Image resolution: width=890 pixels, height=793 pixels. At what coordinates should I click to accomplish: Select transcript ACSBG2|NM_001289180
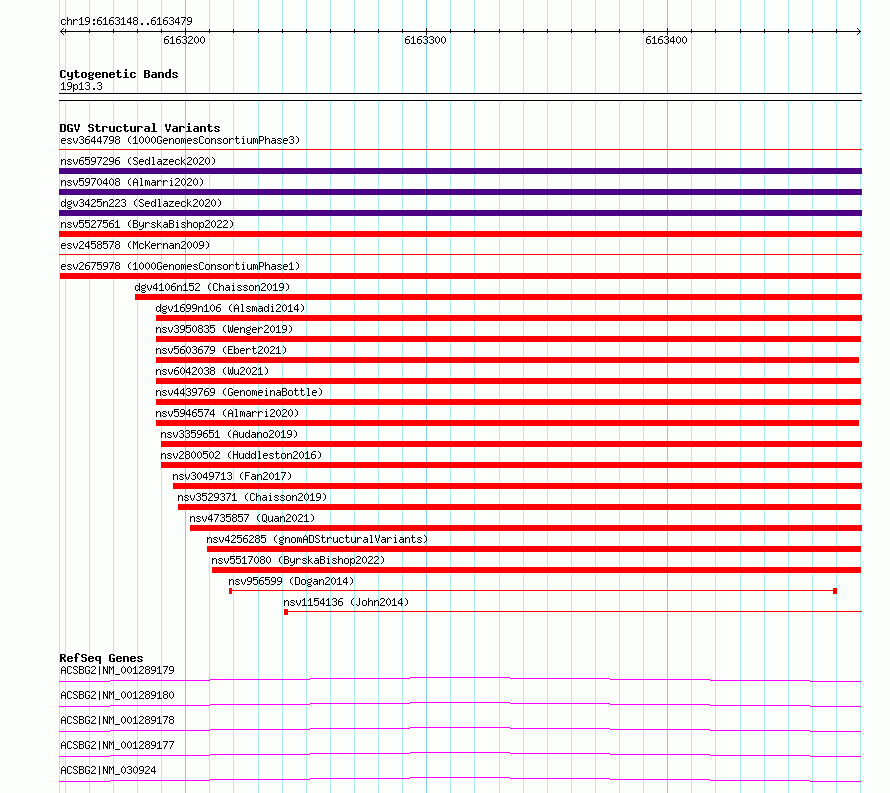[117, 695]
